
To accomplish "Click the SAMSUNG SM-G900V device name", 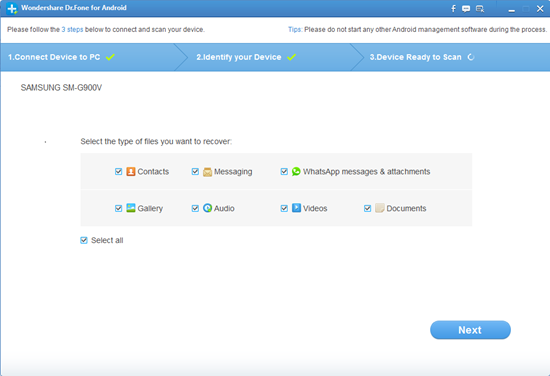I will tap(61, 88).
